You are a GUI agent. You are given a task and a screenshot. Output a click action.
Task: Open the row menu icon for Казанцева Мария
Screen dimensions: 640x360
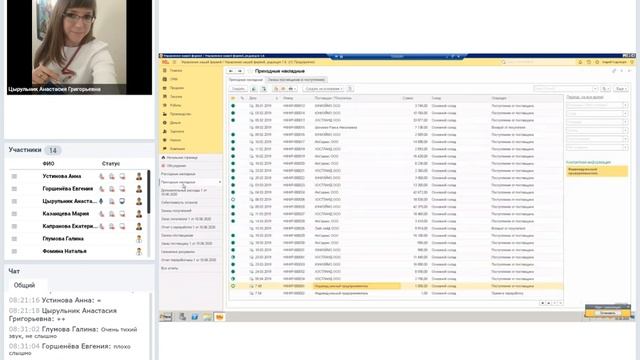[x=14, y=214]
